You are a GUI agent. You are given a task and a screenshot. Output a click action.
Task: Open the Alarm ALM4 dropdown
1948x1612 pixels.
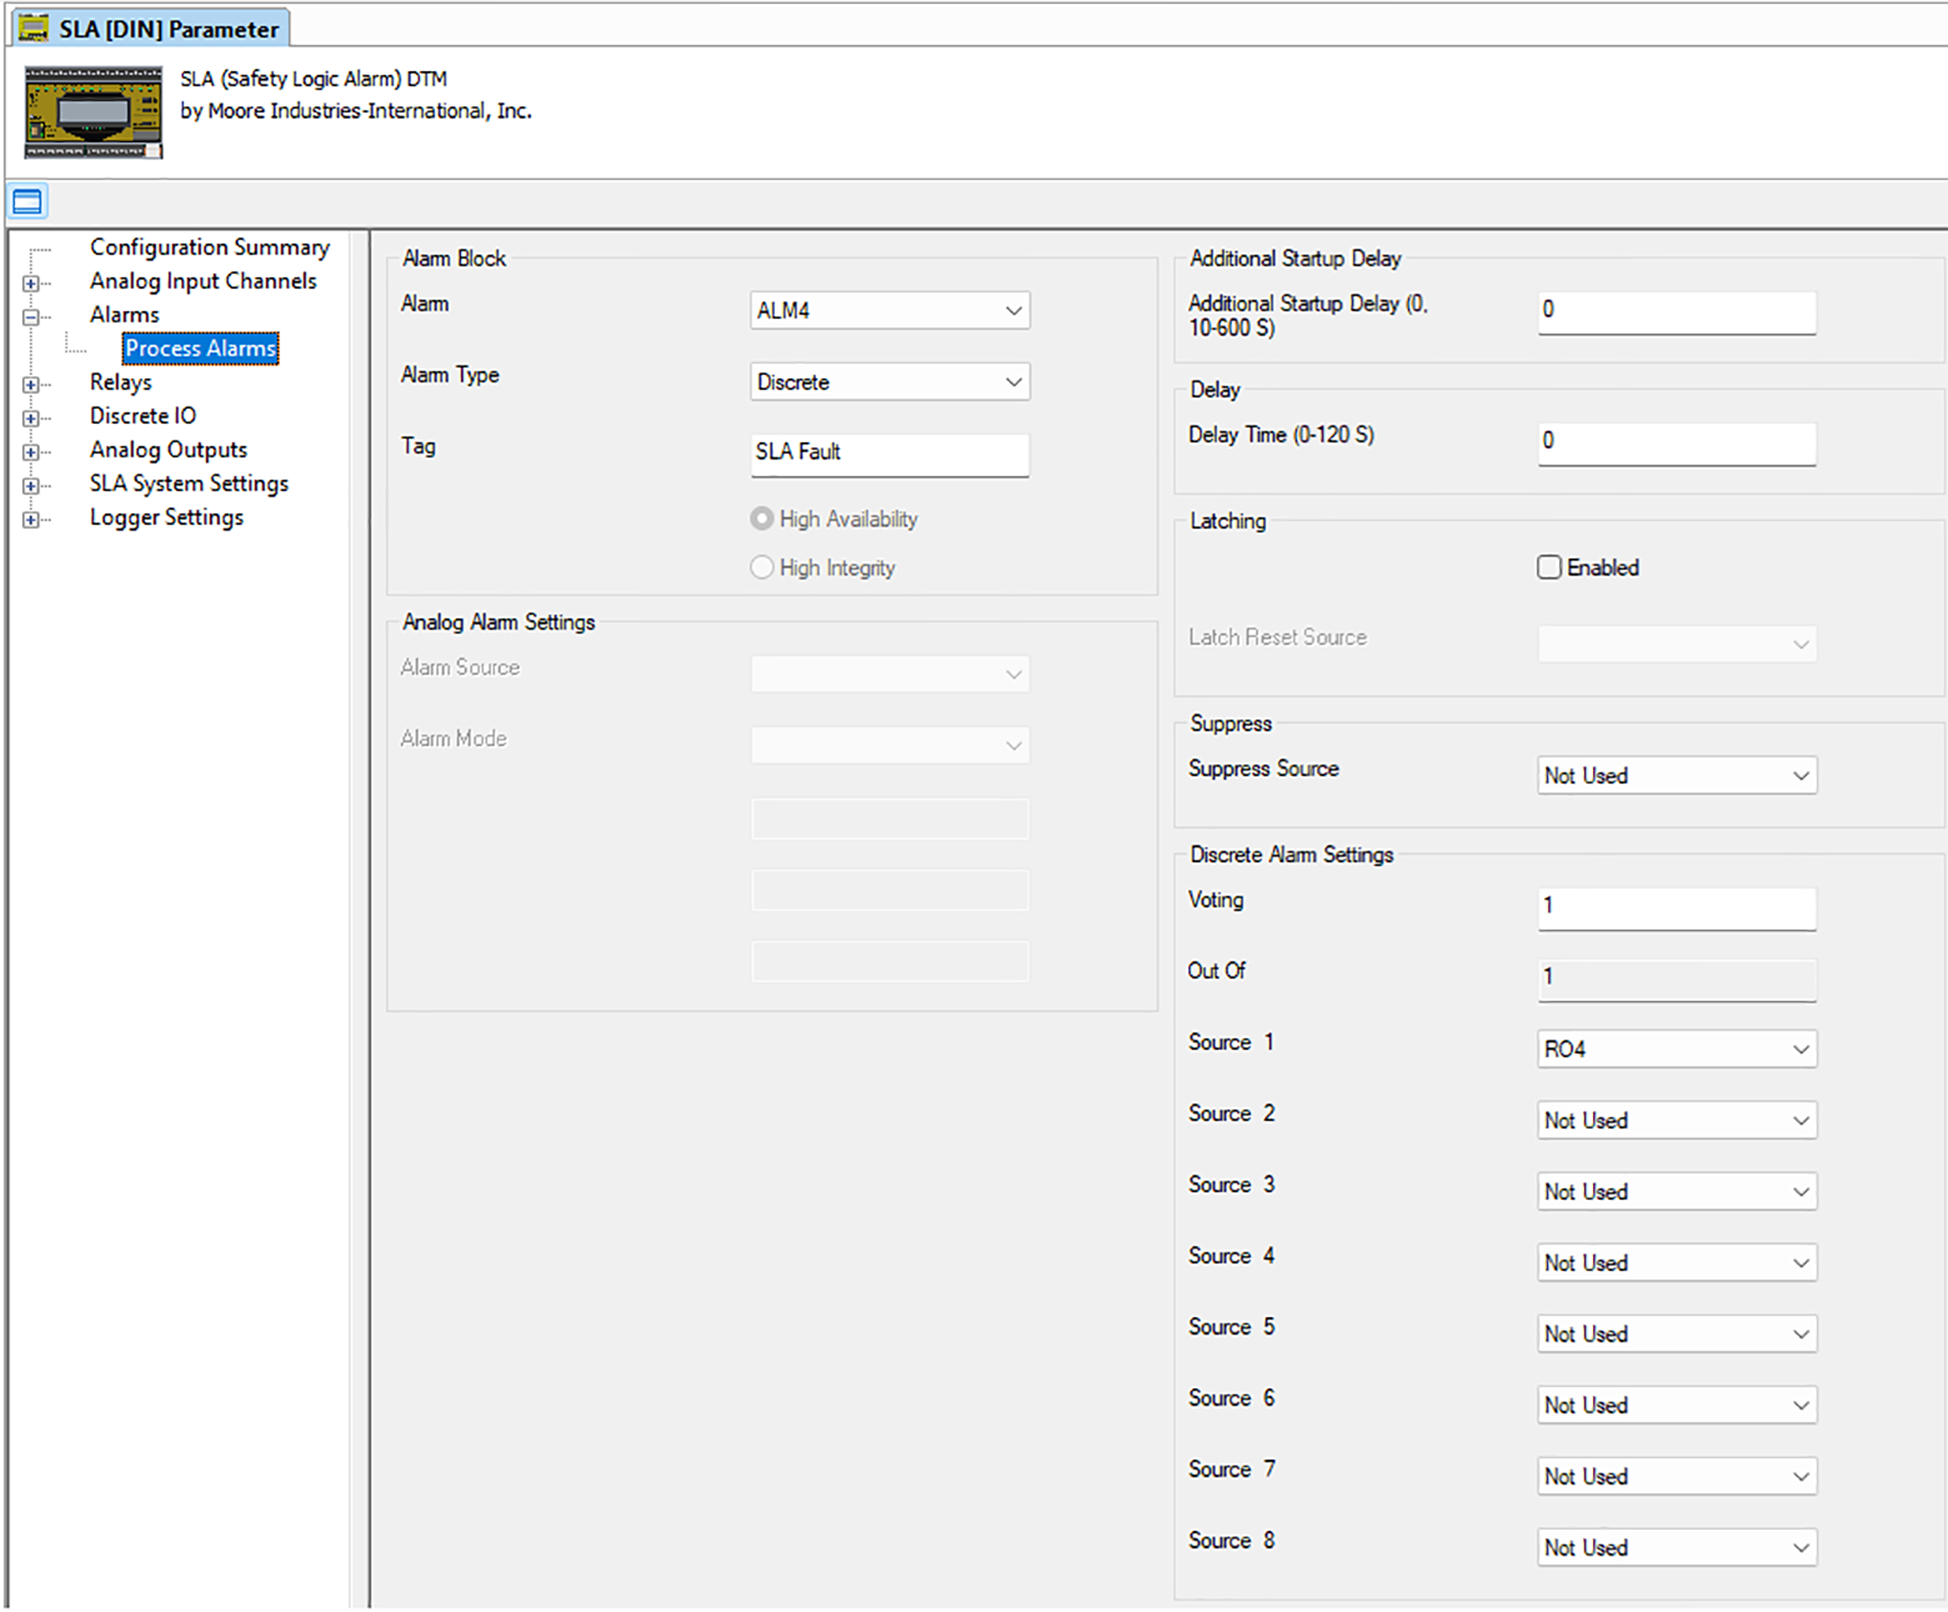click(889, 310)
